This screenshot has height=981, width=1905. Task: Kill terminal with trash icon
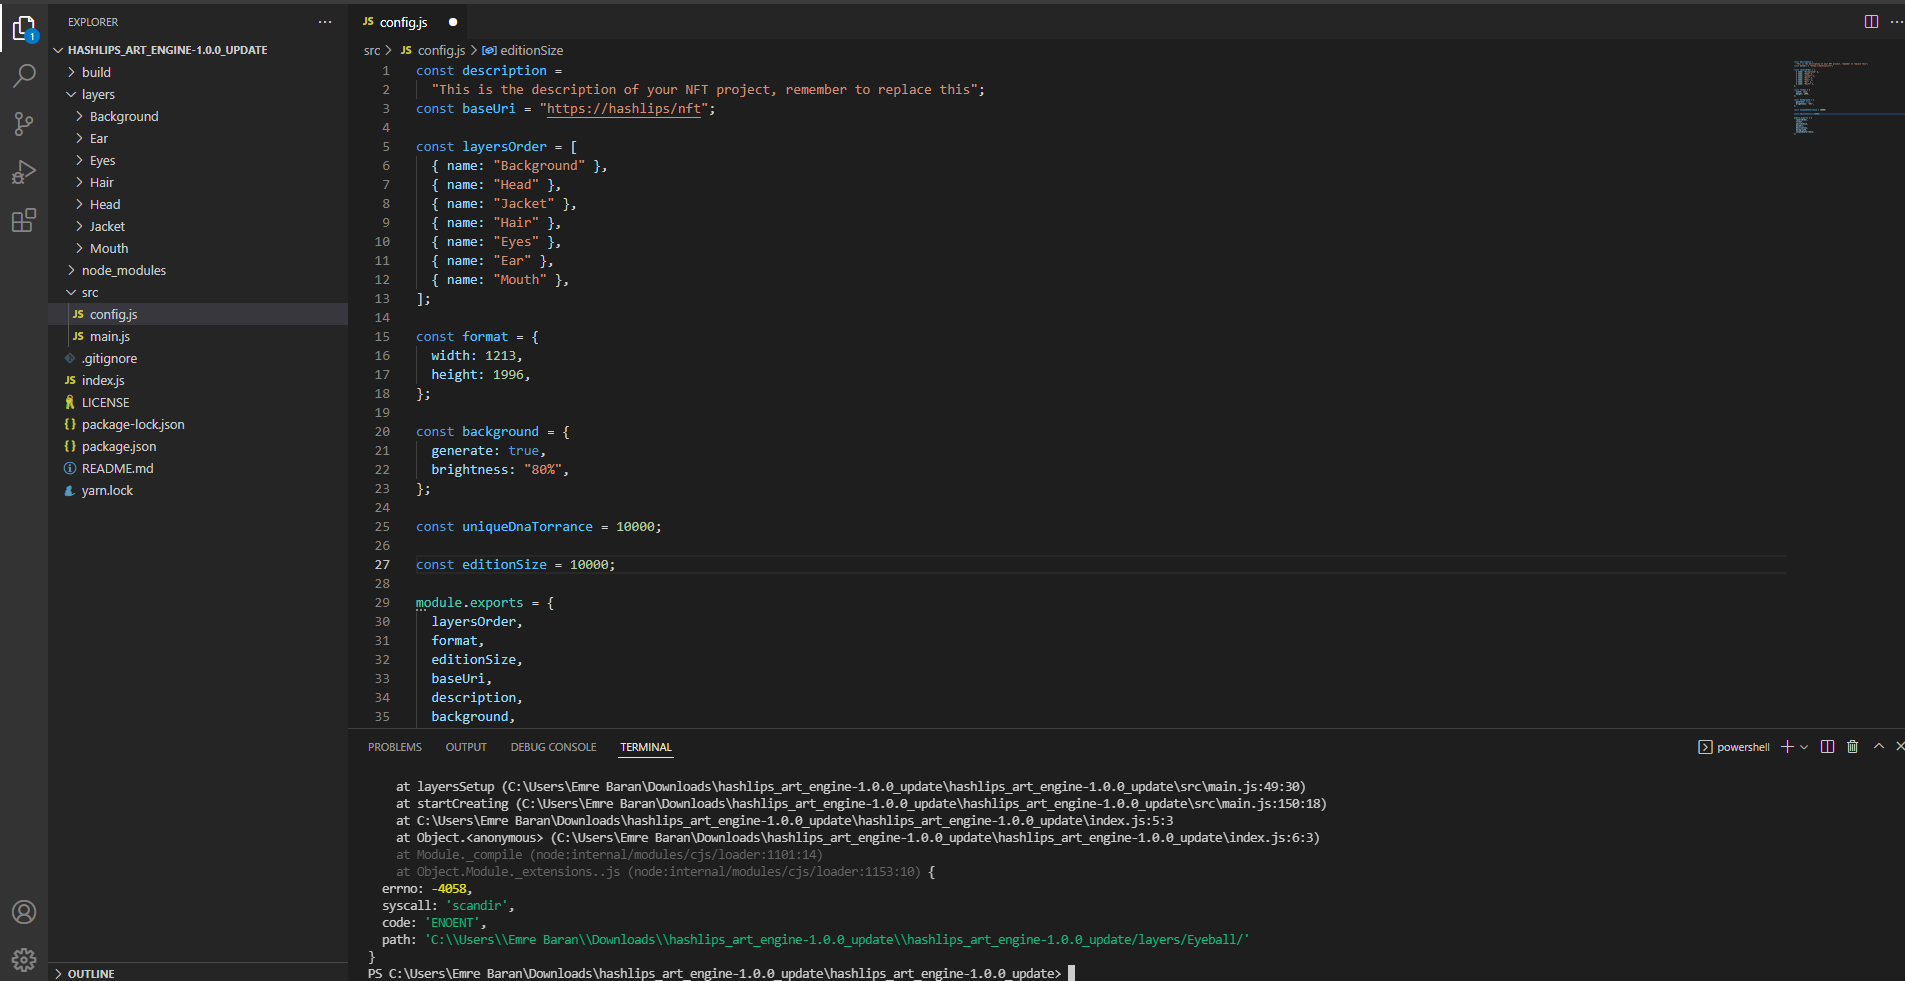1852,747
